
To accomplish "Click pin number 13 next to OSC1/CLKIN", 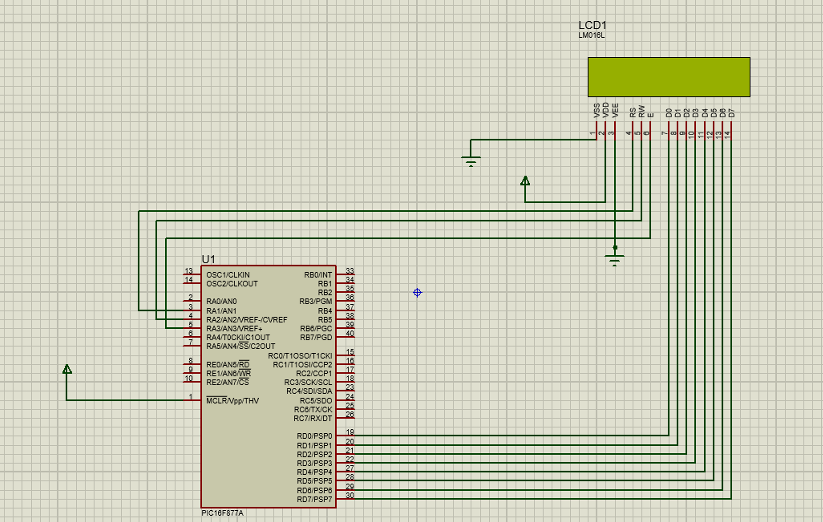I will (188, 271).
